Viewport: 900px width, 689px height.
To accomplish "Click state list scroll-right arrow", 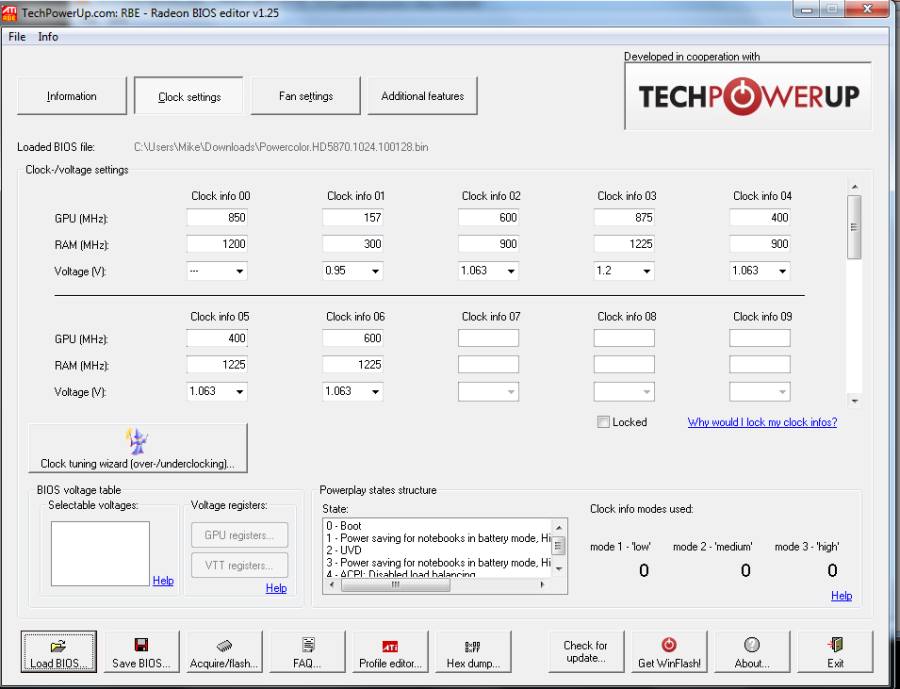I will point(542,585).
